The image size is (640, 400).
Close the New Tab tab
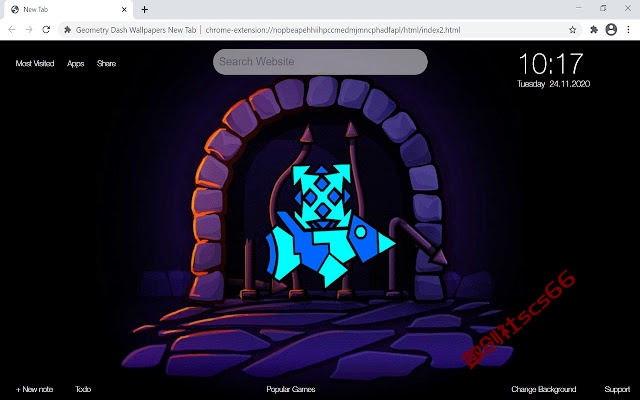click(x=124, y=9)
